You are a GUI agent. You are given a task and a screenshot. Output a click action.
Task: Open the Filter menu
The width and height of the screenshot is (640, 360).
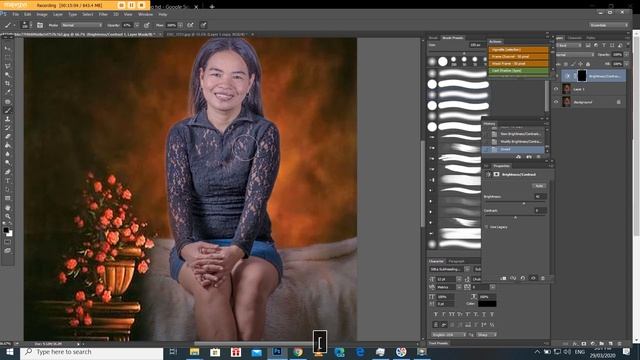click(103, 14)
